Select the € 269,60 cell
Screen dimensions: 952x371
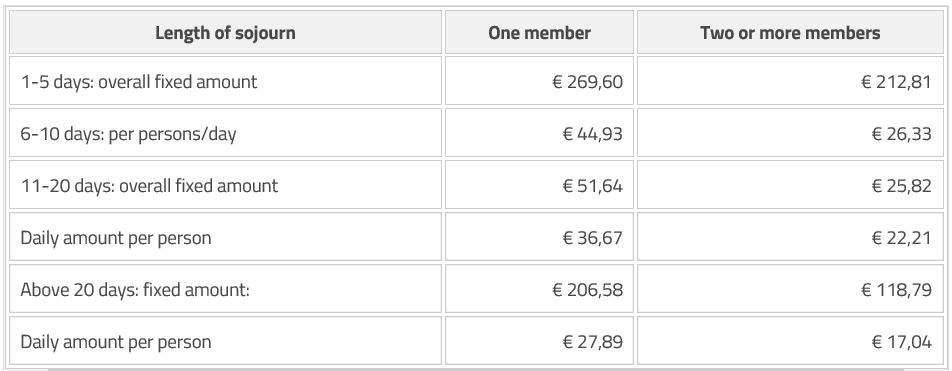tap(539, 81)
